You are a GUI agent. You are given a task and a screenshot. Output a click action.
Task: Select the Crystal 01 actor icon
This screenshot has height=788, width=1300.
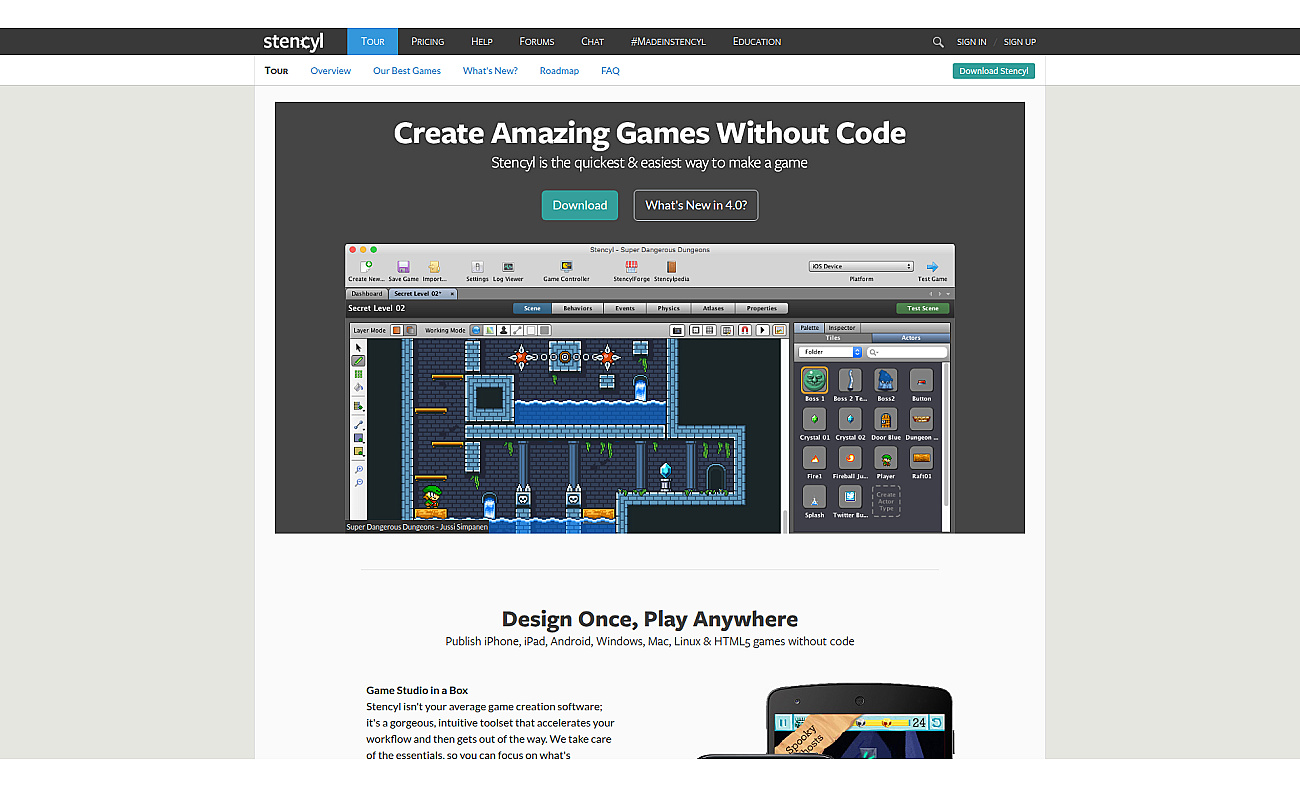[815, 419]
